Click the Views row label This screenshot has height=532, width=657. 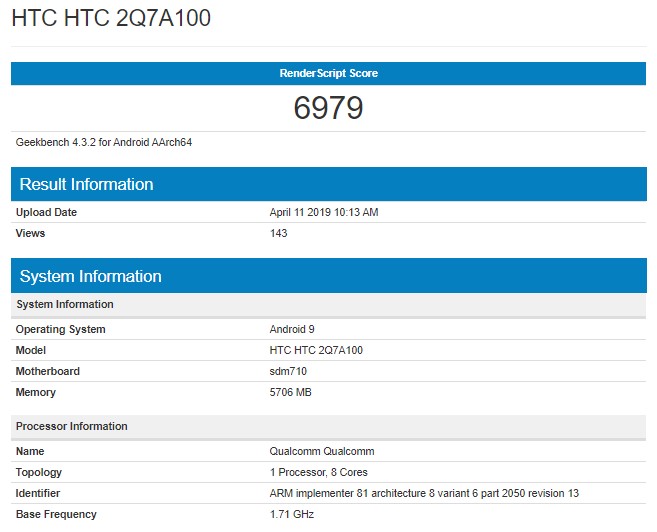30,233
